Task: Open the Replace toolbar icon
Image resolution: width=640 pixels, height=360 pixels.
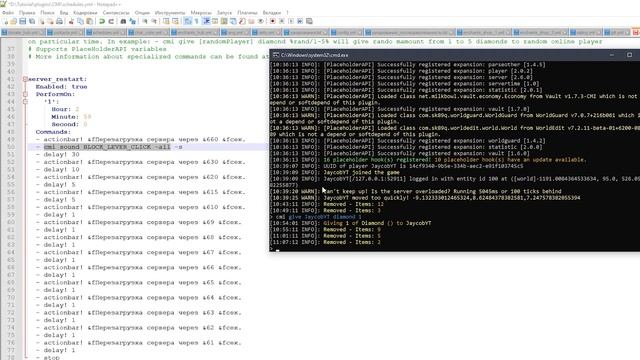Action: tap(132, 21)
